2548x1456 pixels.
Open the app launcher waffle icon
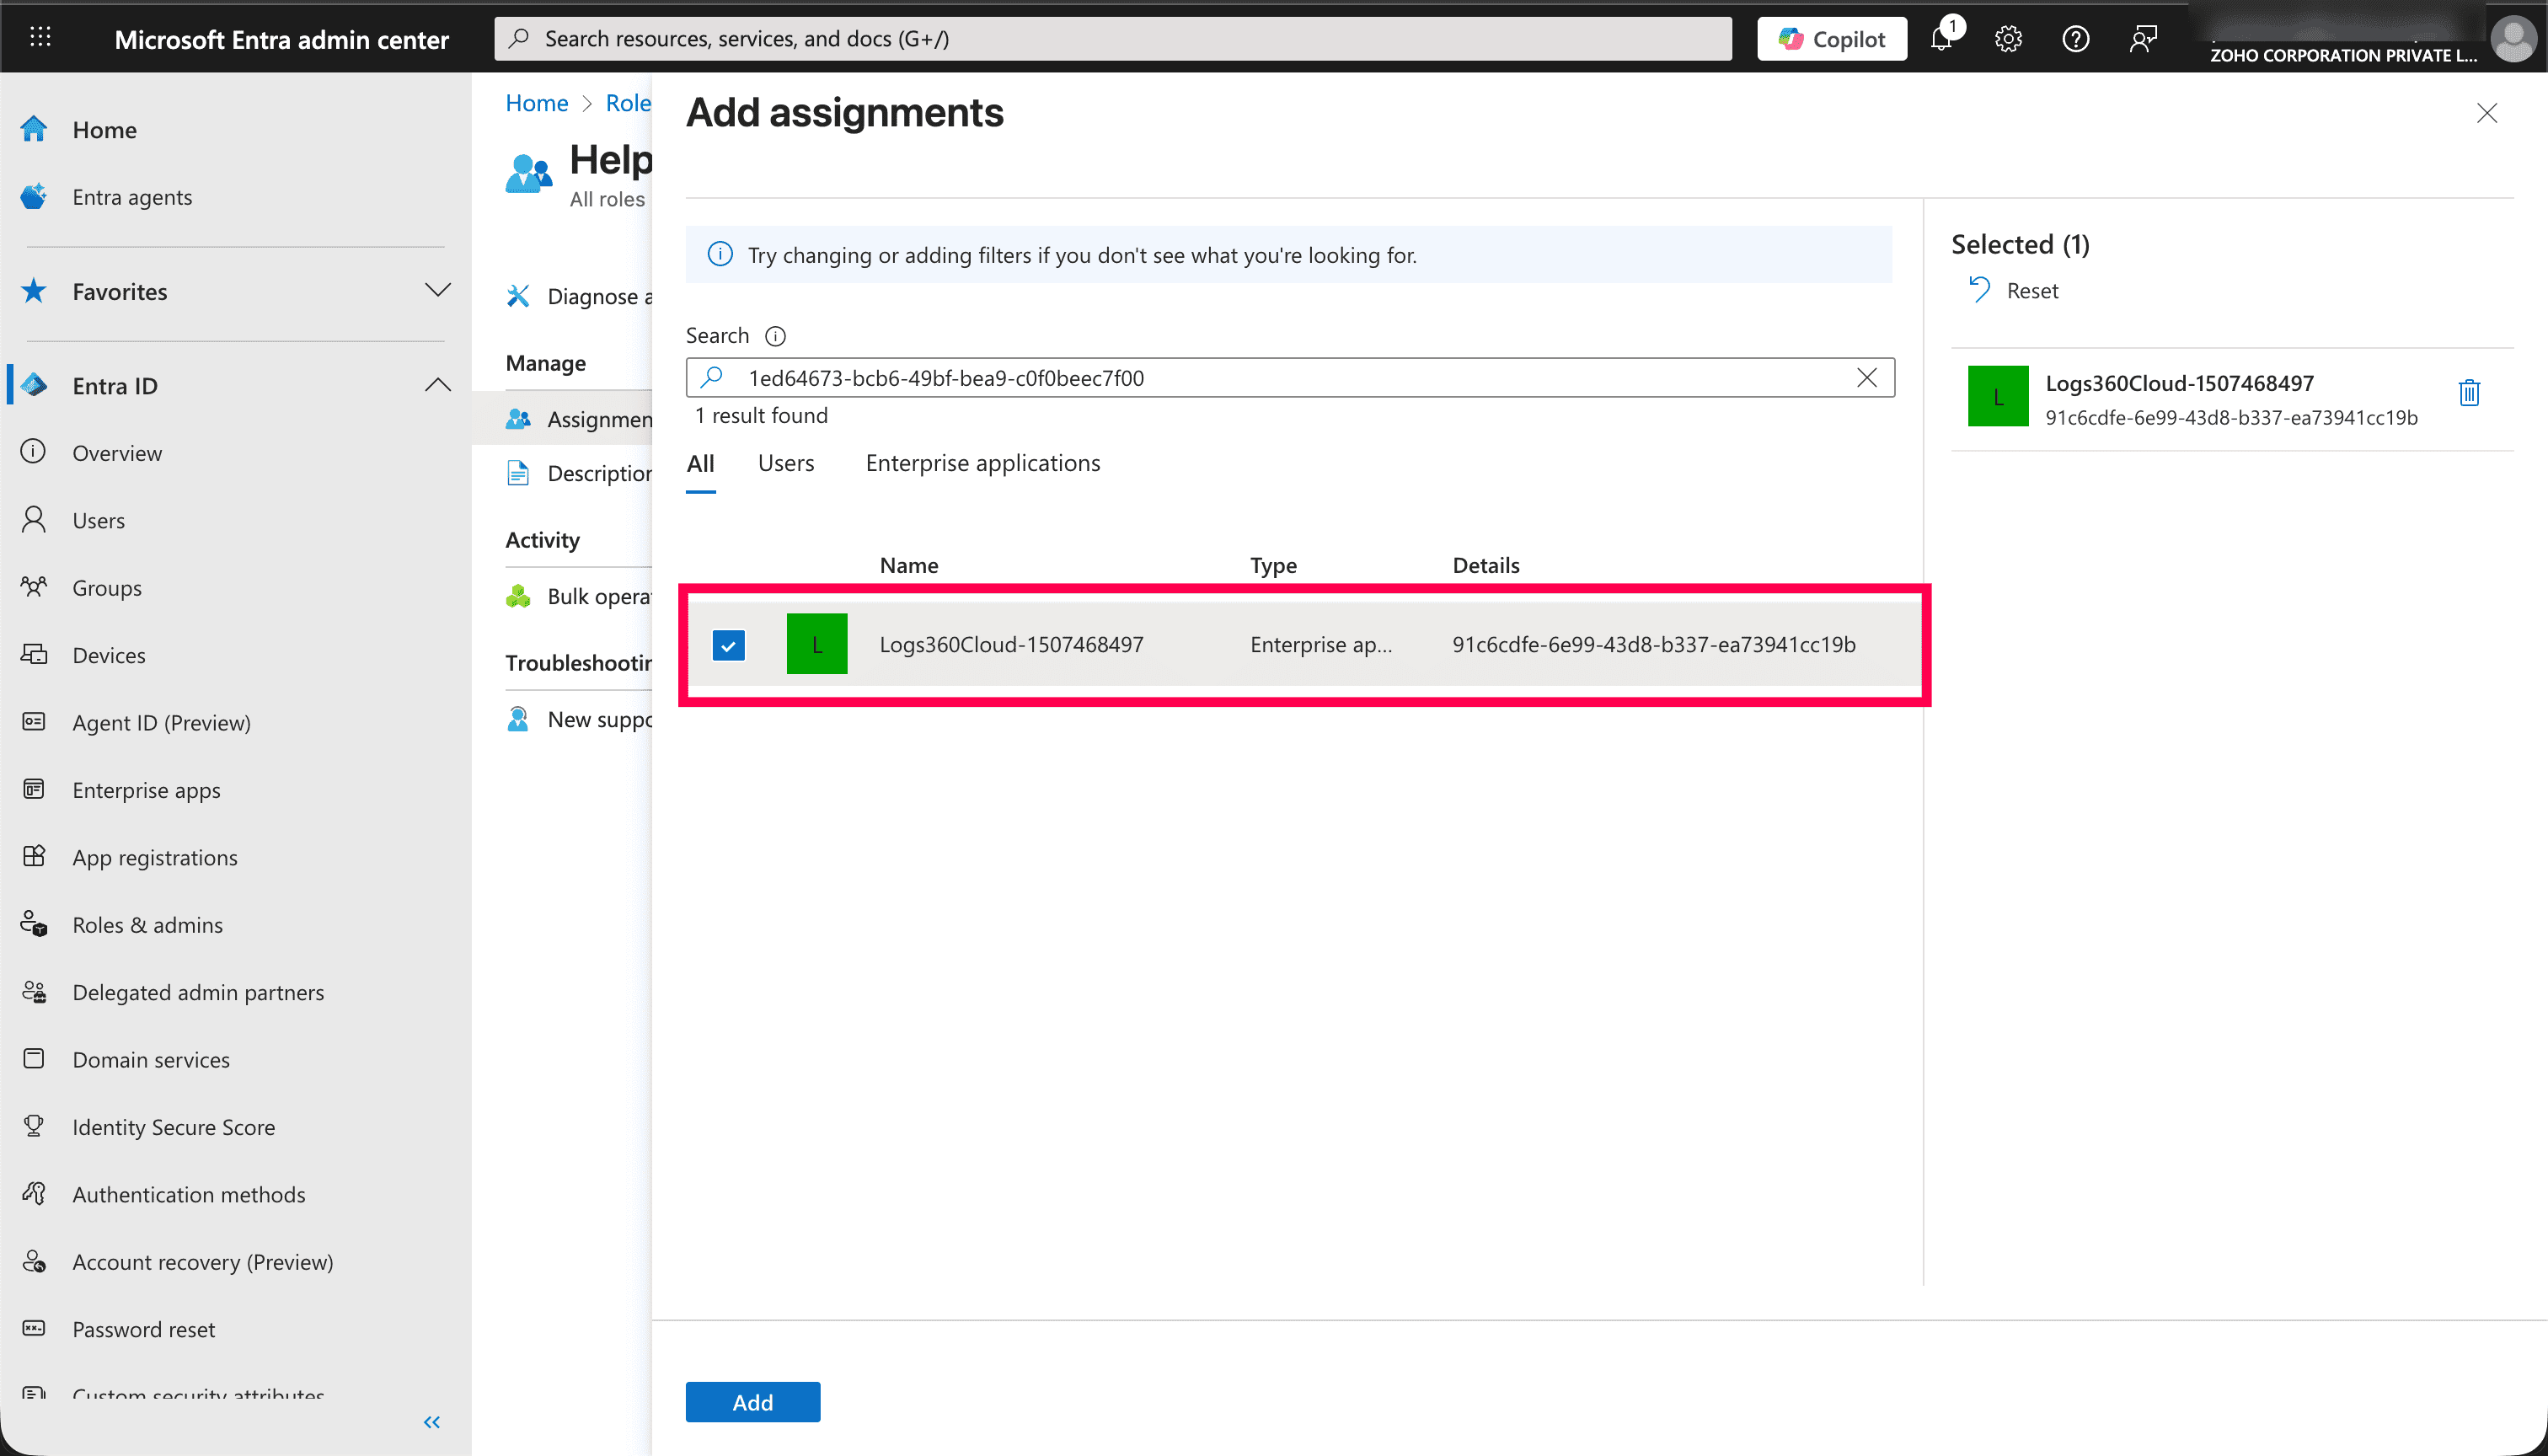coord(40,38)
